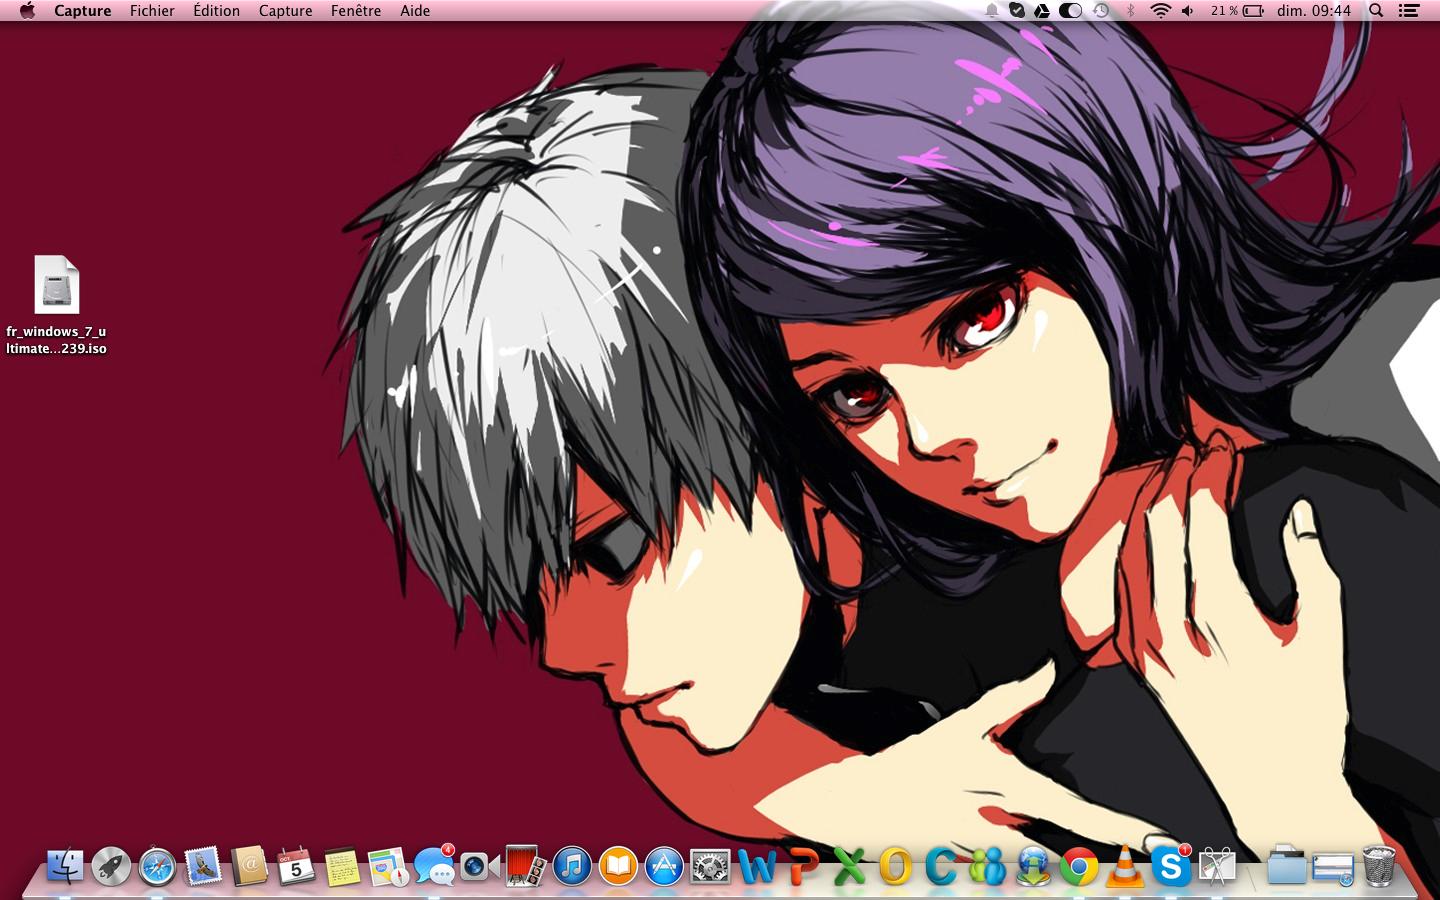Launch iTunes music note icon
Viewport: 1440px width, 900px height.
click(572, 866)
